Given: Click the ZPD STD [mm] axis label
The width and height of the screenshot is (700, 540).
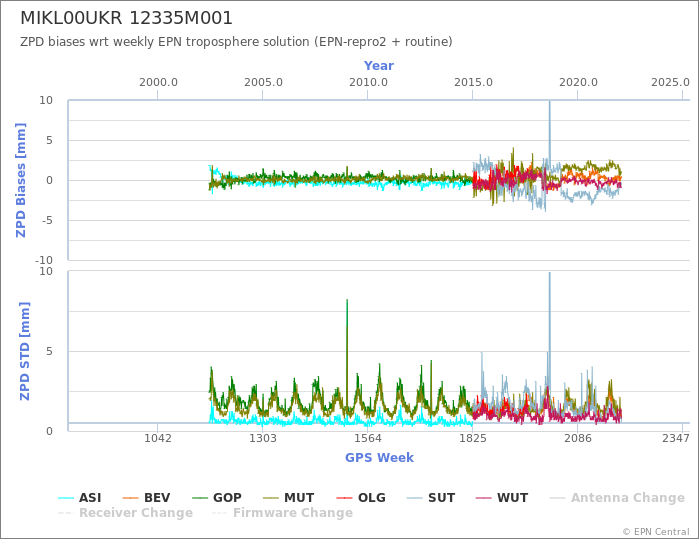Looking at the screenshot, I should [25, 351].
